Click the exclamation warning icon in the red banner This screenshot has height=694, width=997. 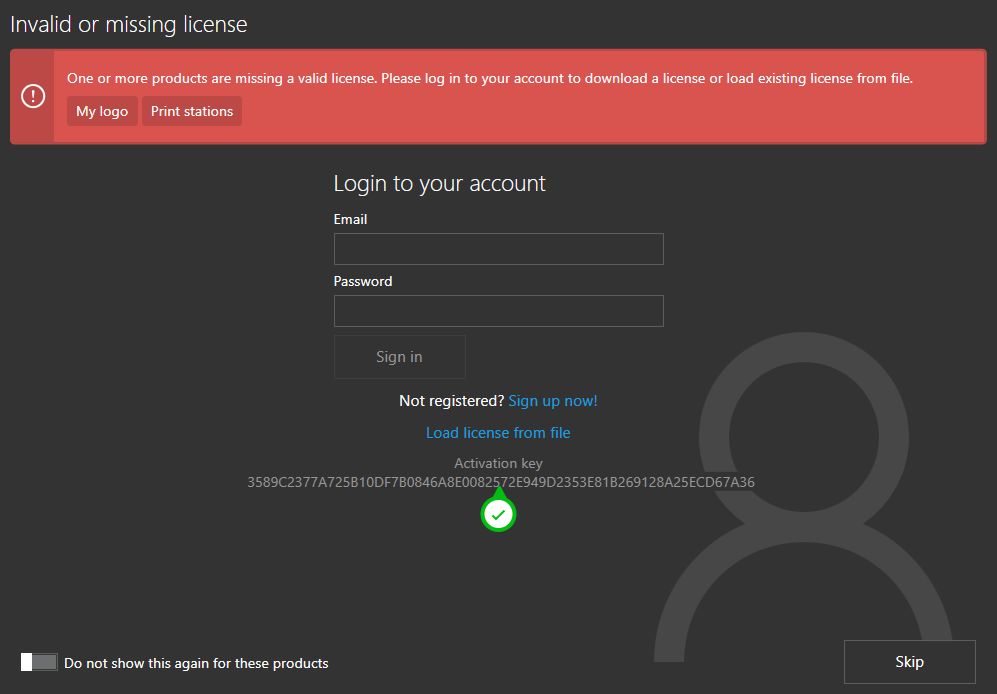(x=33, y=96)
